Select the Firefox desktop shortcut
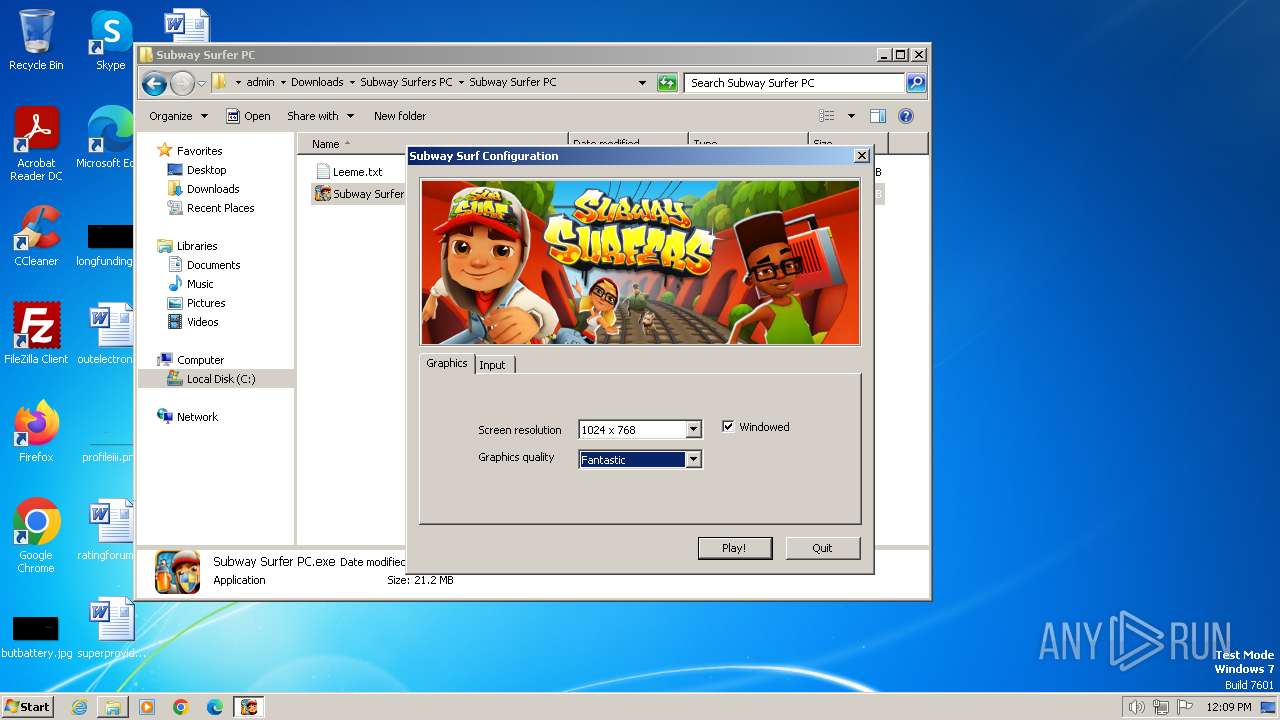 tap(36, 432)
